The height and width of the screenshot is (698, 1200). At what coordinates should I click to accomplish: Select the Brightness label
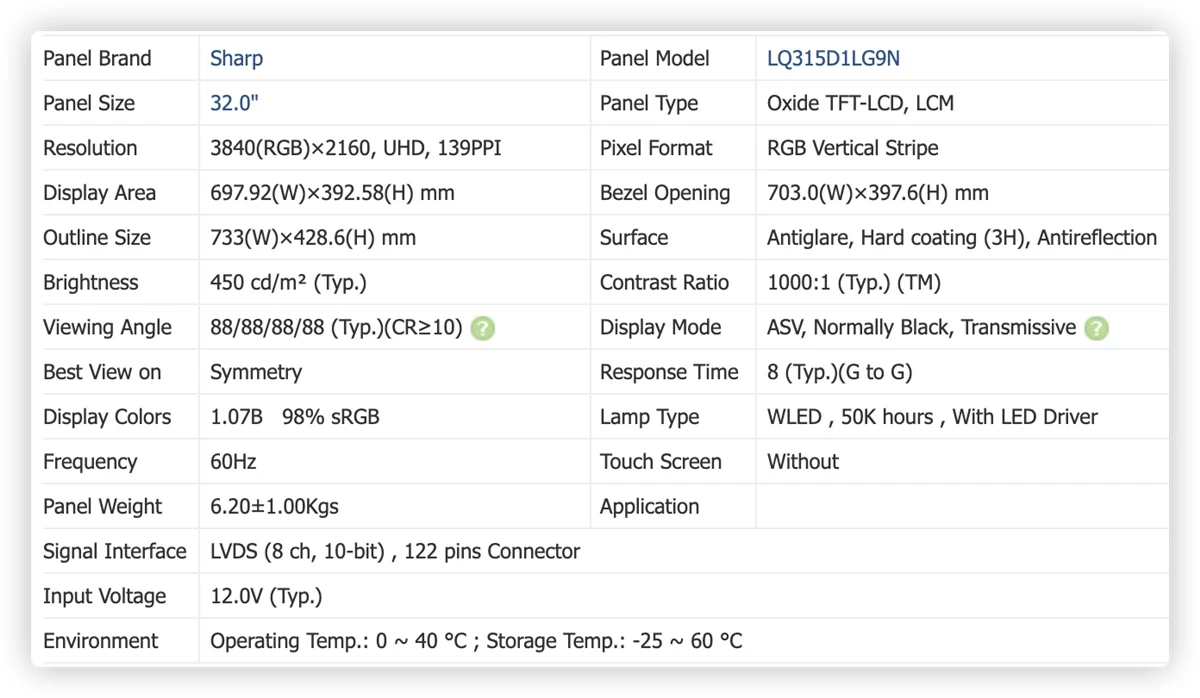click(x=90, y=283)
